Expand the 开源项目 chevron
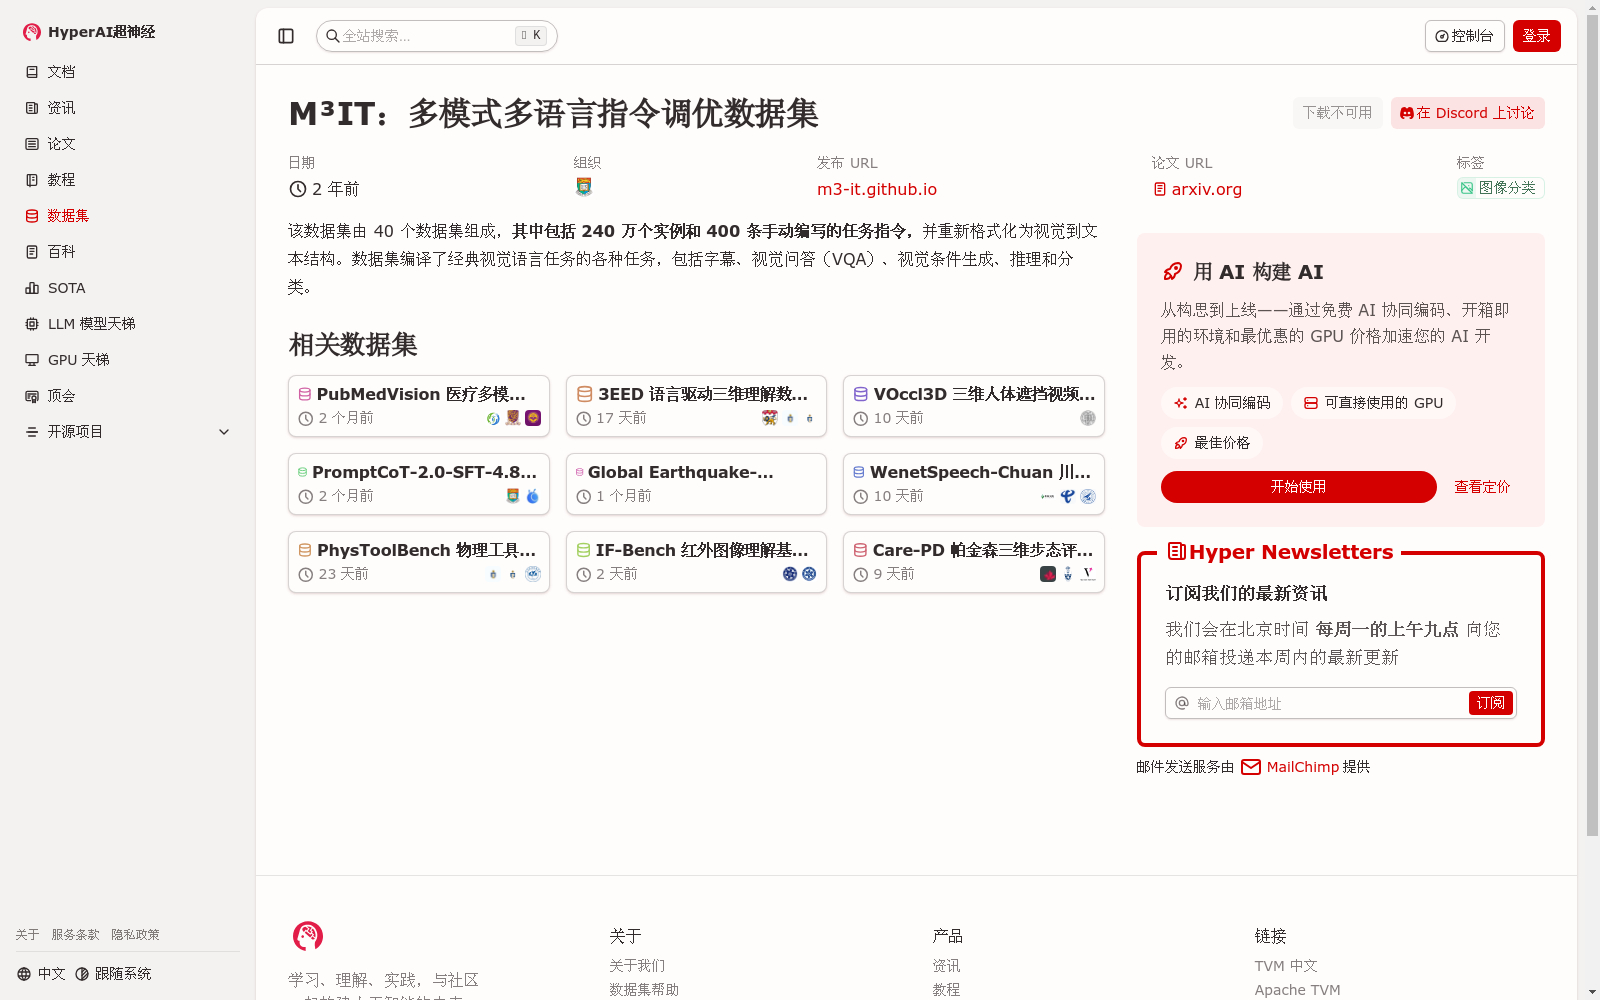 [224, 432]
